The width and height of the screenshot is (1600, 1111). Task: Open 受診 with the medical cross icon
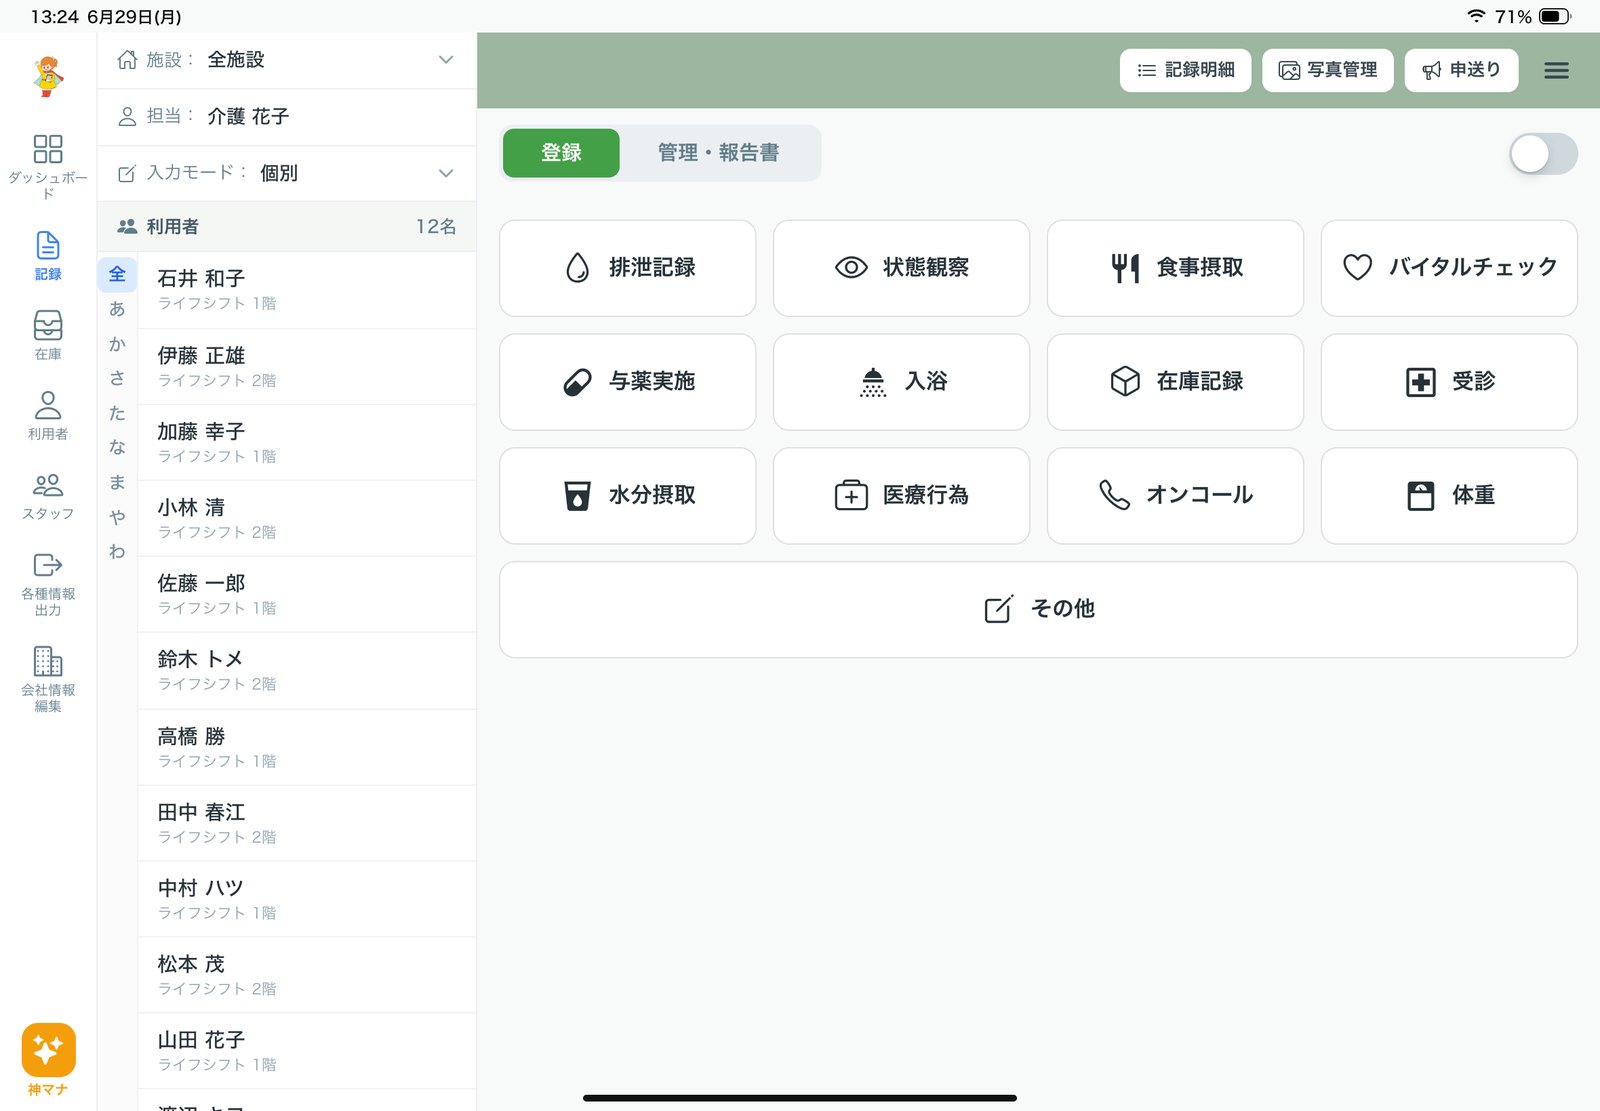pyautogui.click(x=1449, y=382)
